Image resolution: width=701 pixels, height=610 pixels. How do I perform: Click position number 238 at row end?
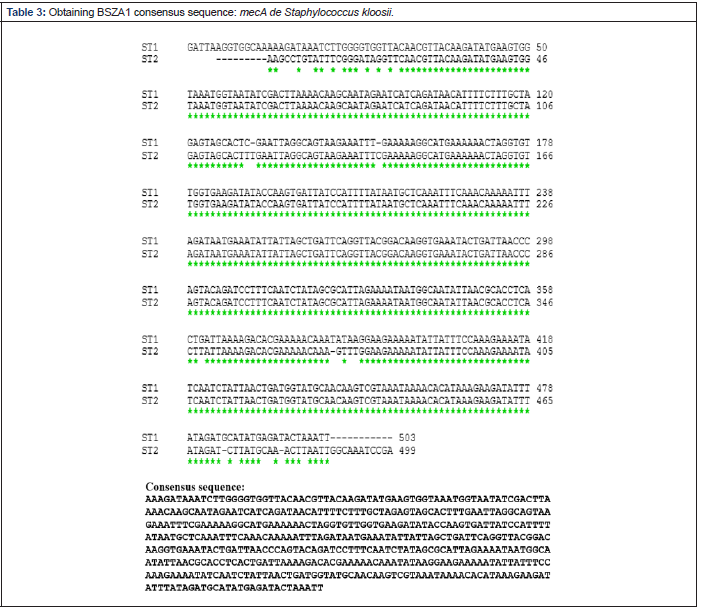point(545,189)
